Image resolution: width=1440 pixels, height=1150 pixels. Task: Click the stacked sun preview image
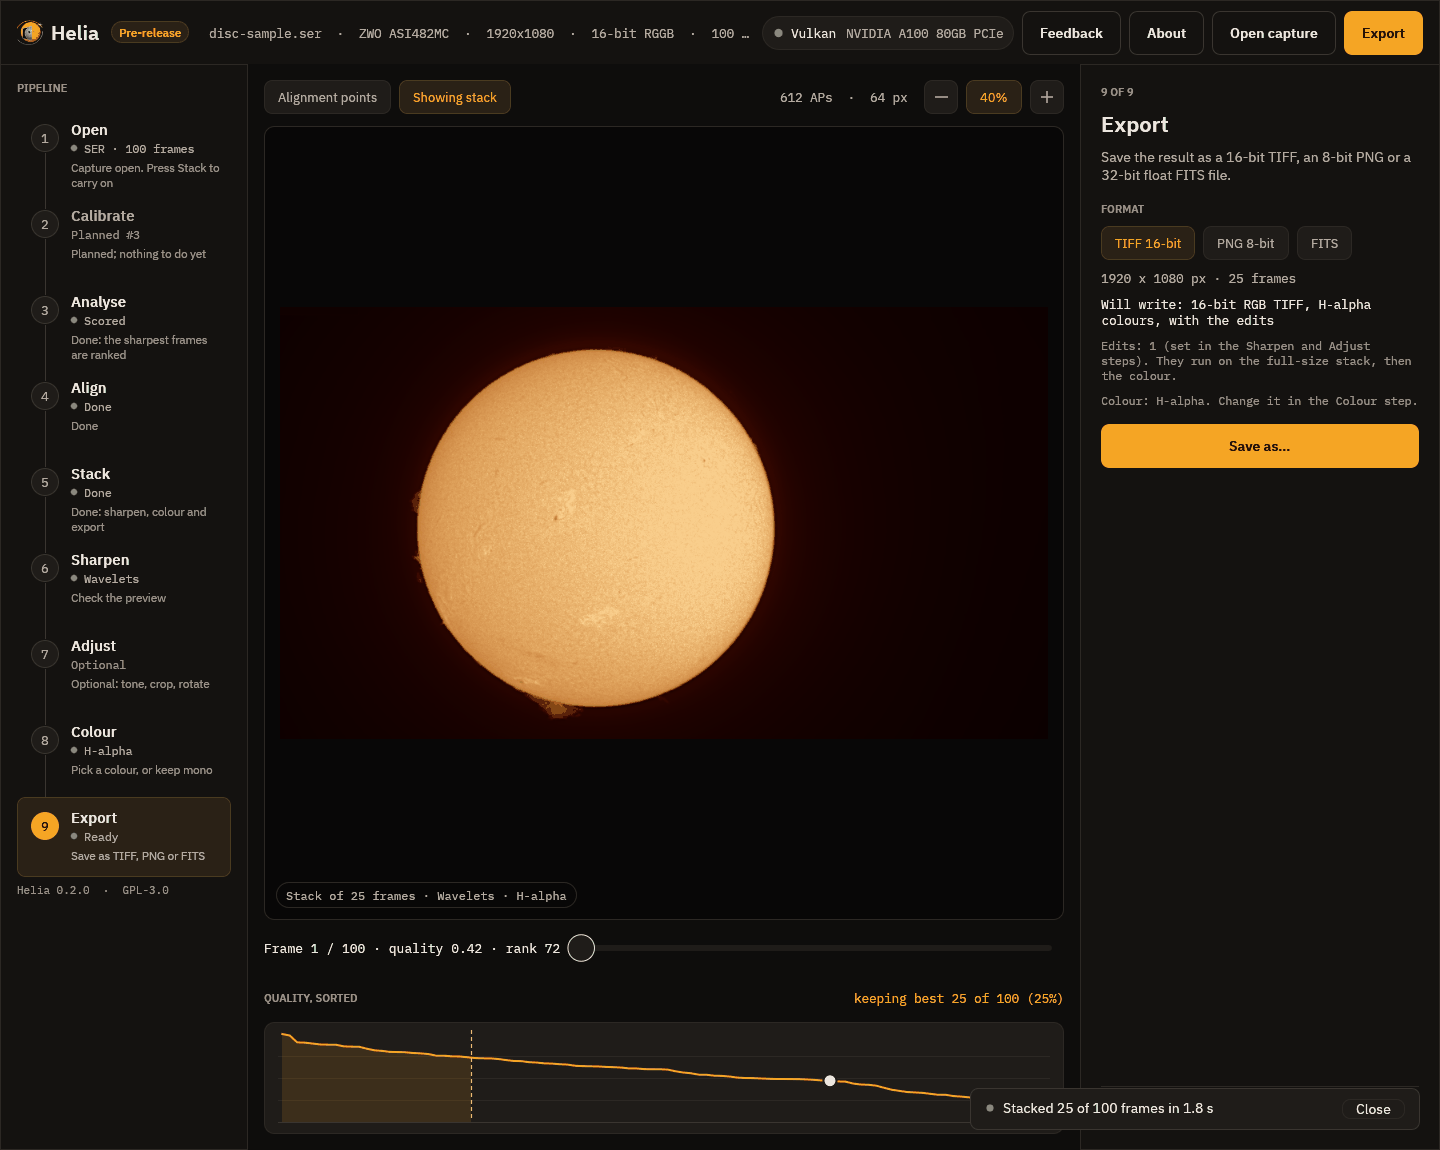664,524
